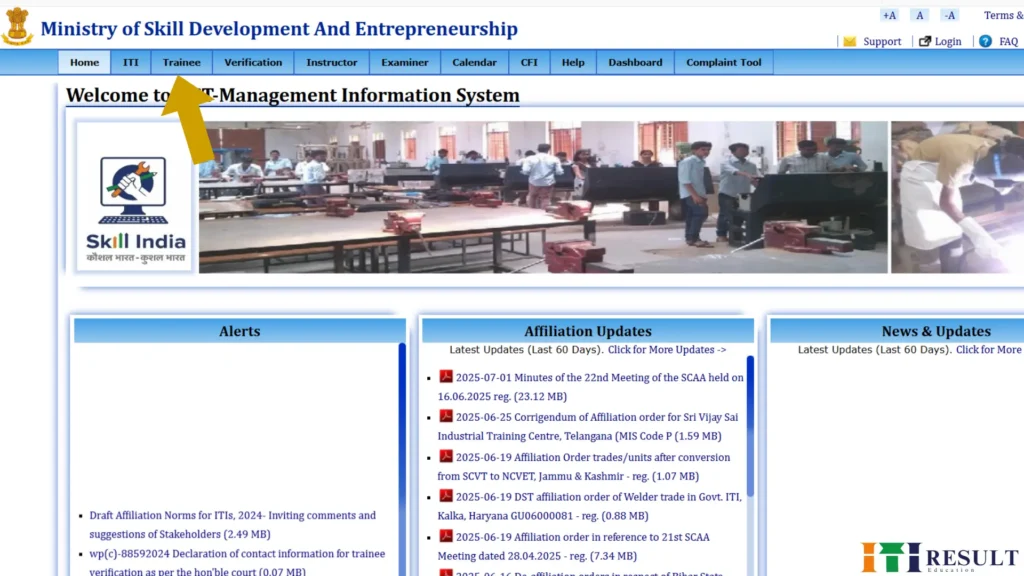Open the ITI menu
The height and width of the screenshot is (576, 1024).
click(x=131, y=63)
